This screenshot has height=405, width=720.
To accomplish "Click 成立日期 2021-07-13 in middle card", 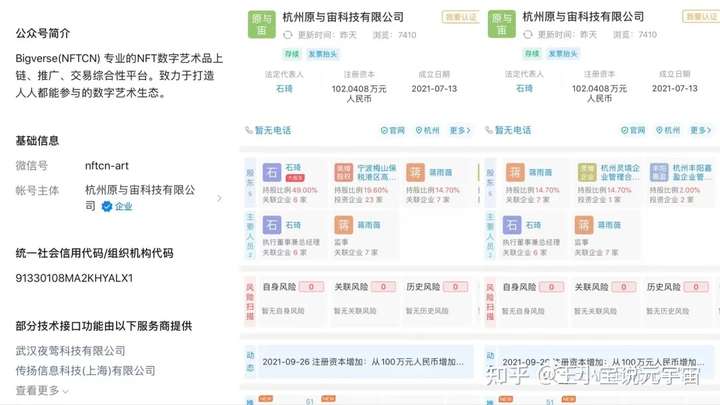I will [x=434, y=89].
